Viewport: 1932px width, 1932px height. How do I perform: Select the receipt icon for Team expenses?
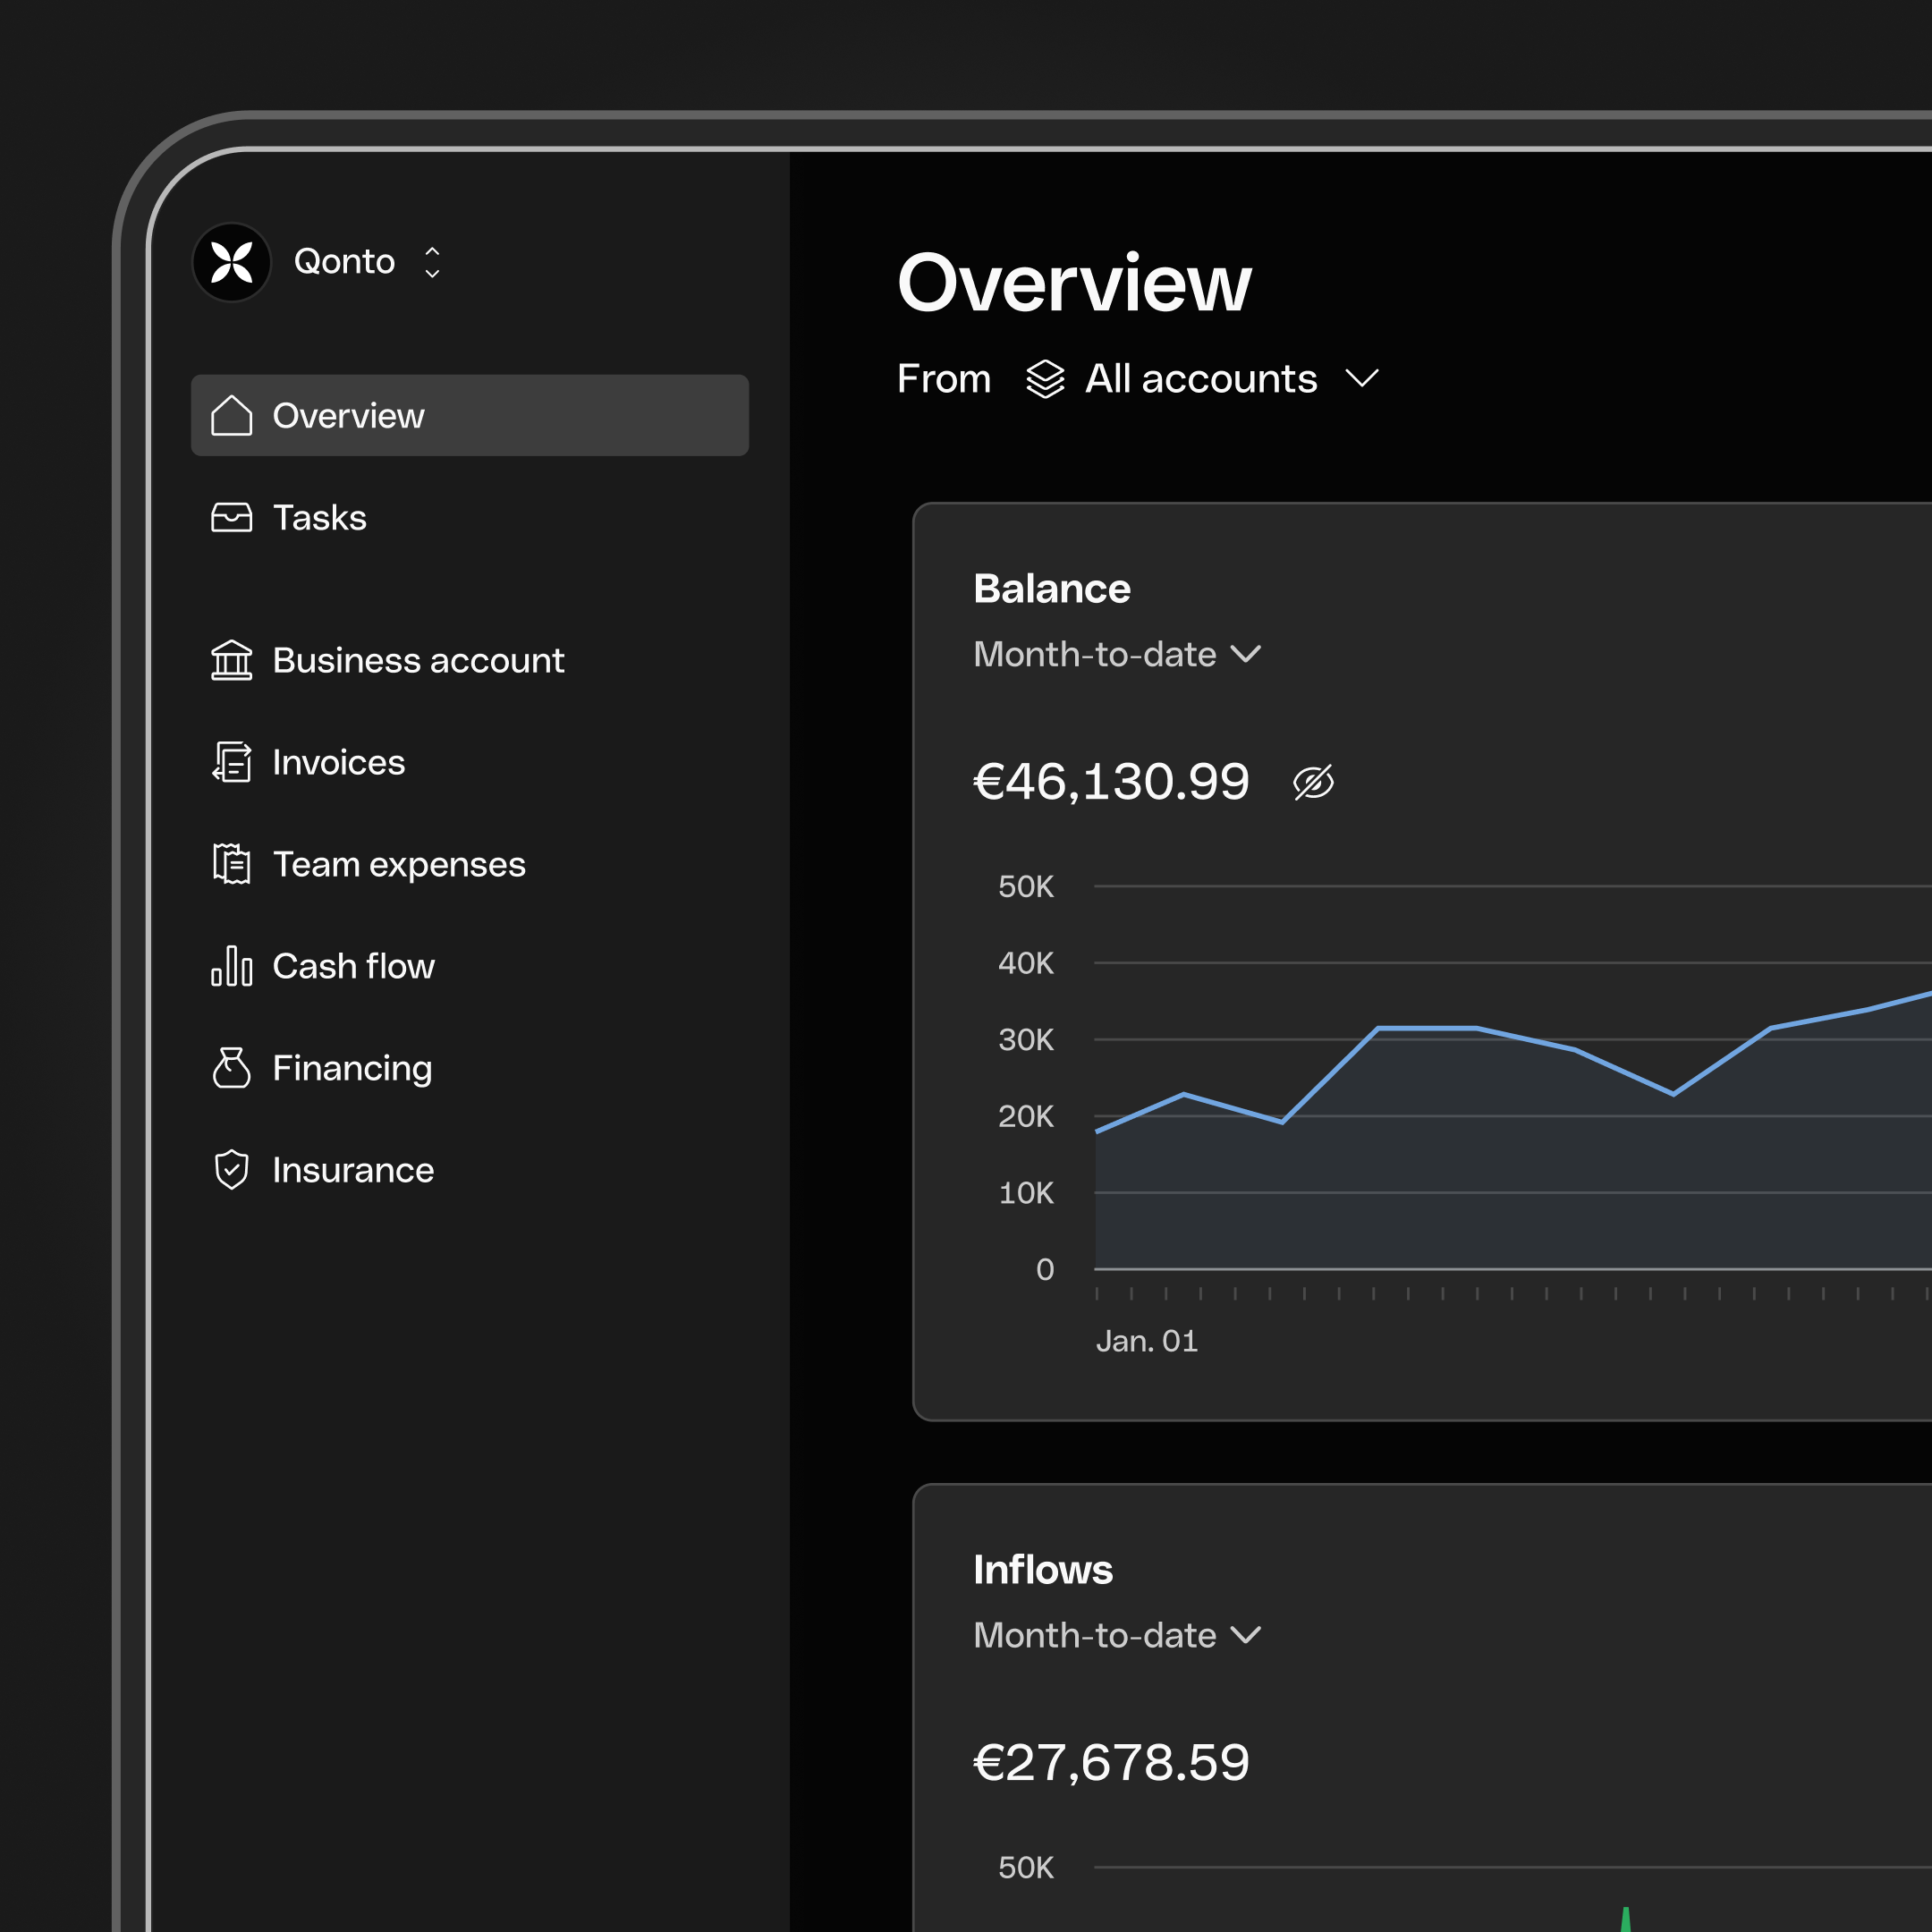pyautogui.click(x=231, y=864)
